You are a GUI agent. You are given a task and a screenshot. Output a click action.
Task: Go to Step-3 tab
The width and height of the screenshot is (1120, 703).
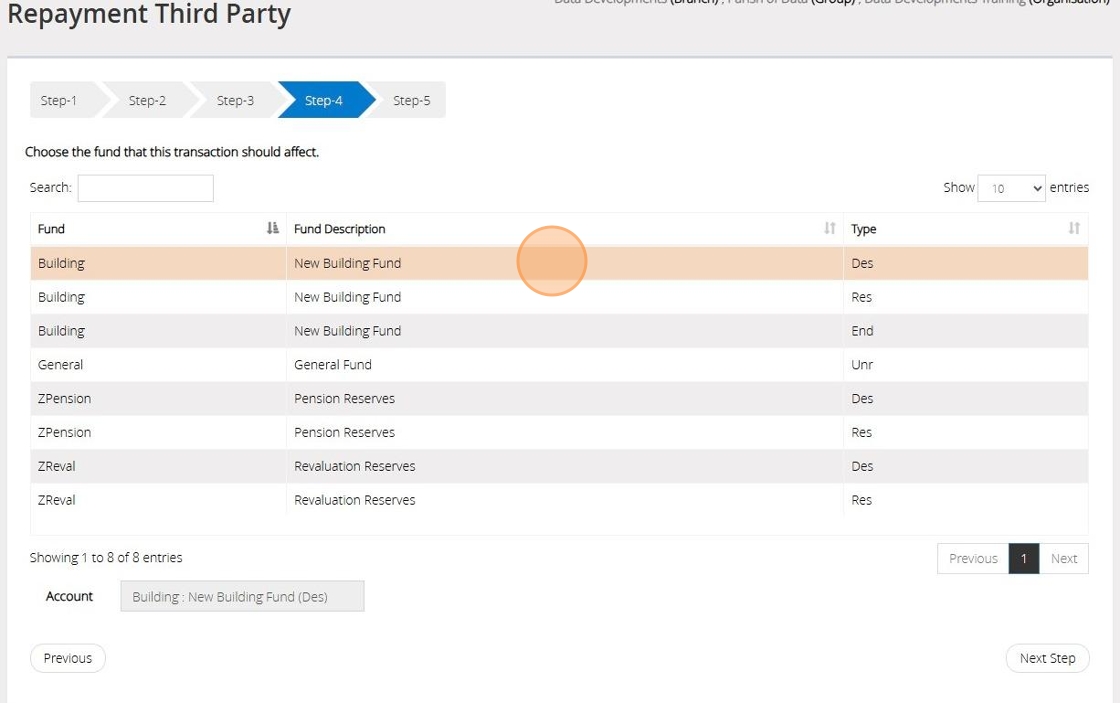[235, 100]
